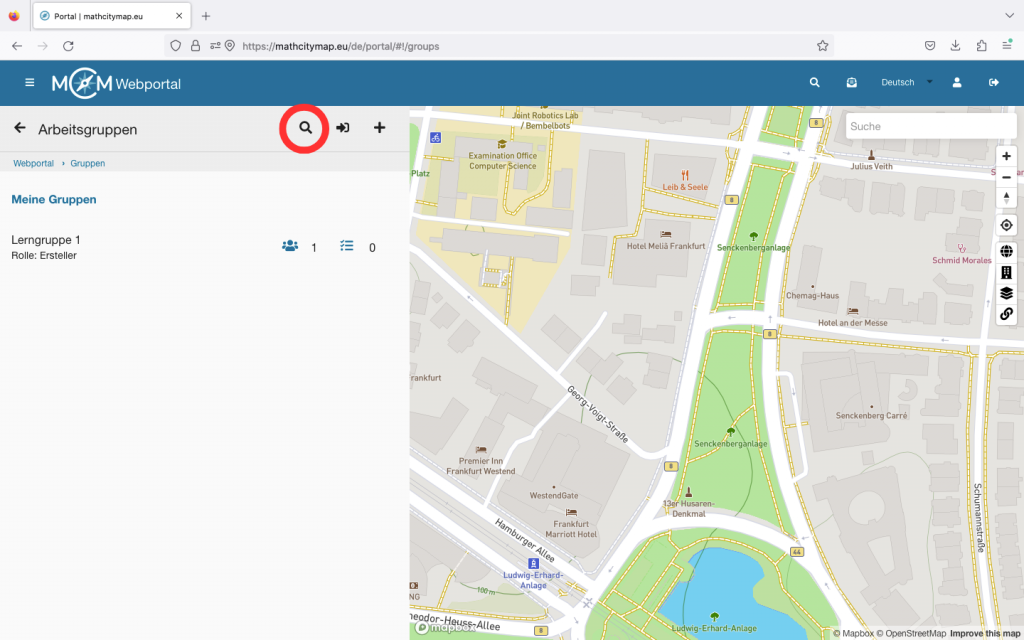The image size is (1024, 640).
Task: Create a new group with plus icon
Action: pyautogui.click(x=379, y=128)
